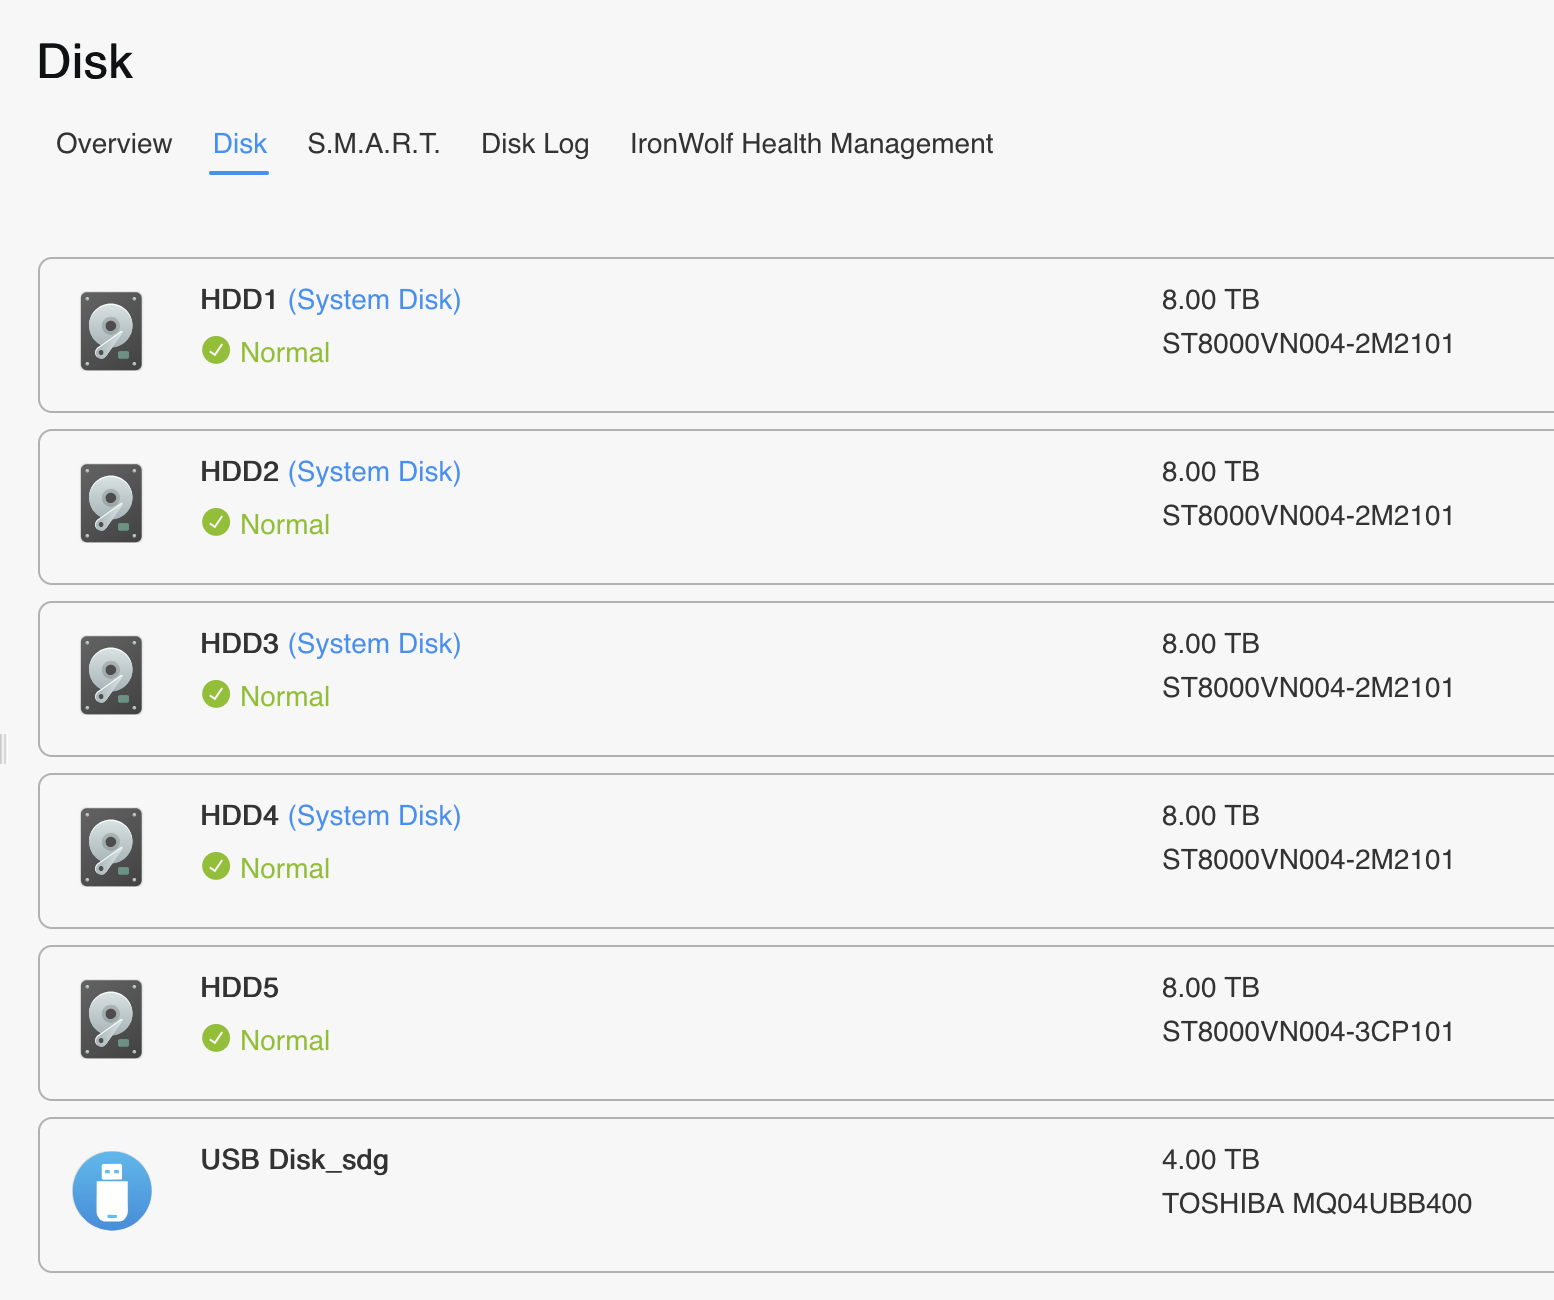Click the HDD4 hard drive icon
Screen dimensions: 1554x1300
[111, 847]
